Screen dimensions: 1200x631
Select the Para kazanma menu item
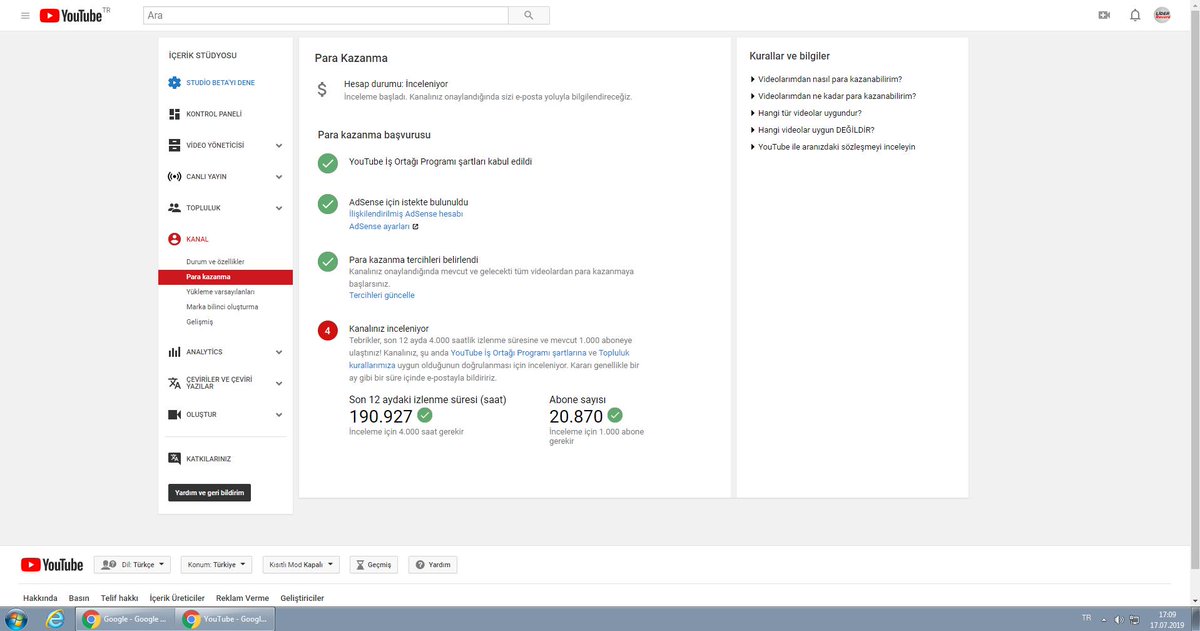(225, 277)
